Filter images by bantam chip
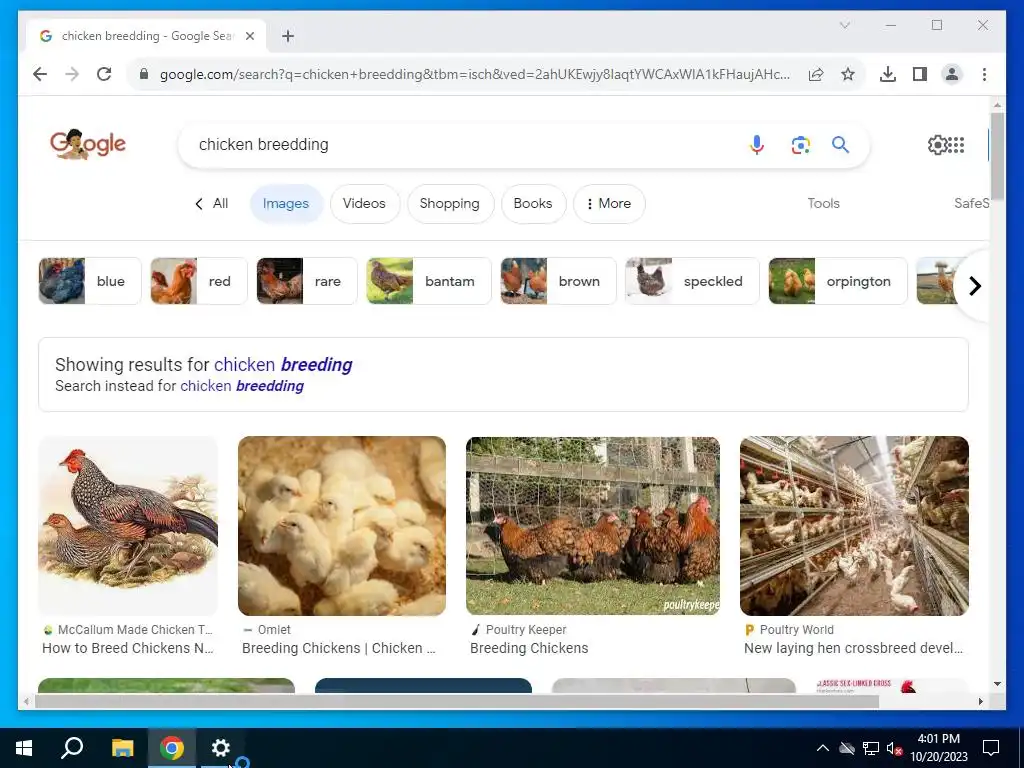Screen dimensions: 1024x768 [x=428, y=281]
